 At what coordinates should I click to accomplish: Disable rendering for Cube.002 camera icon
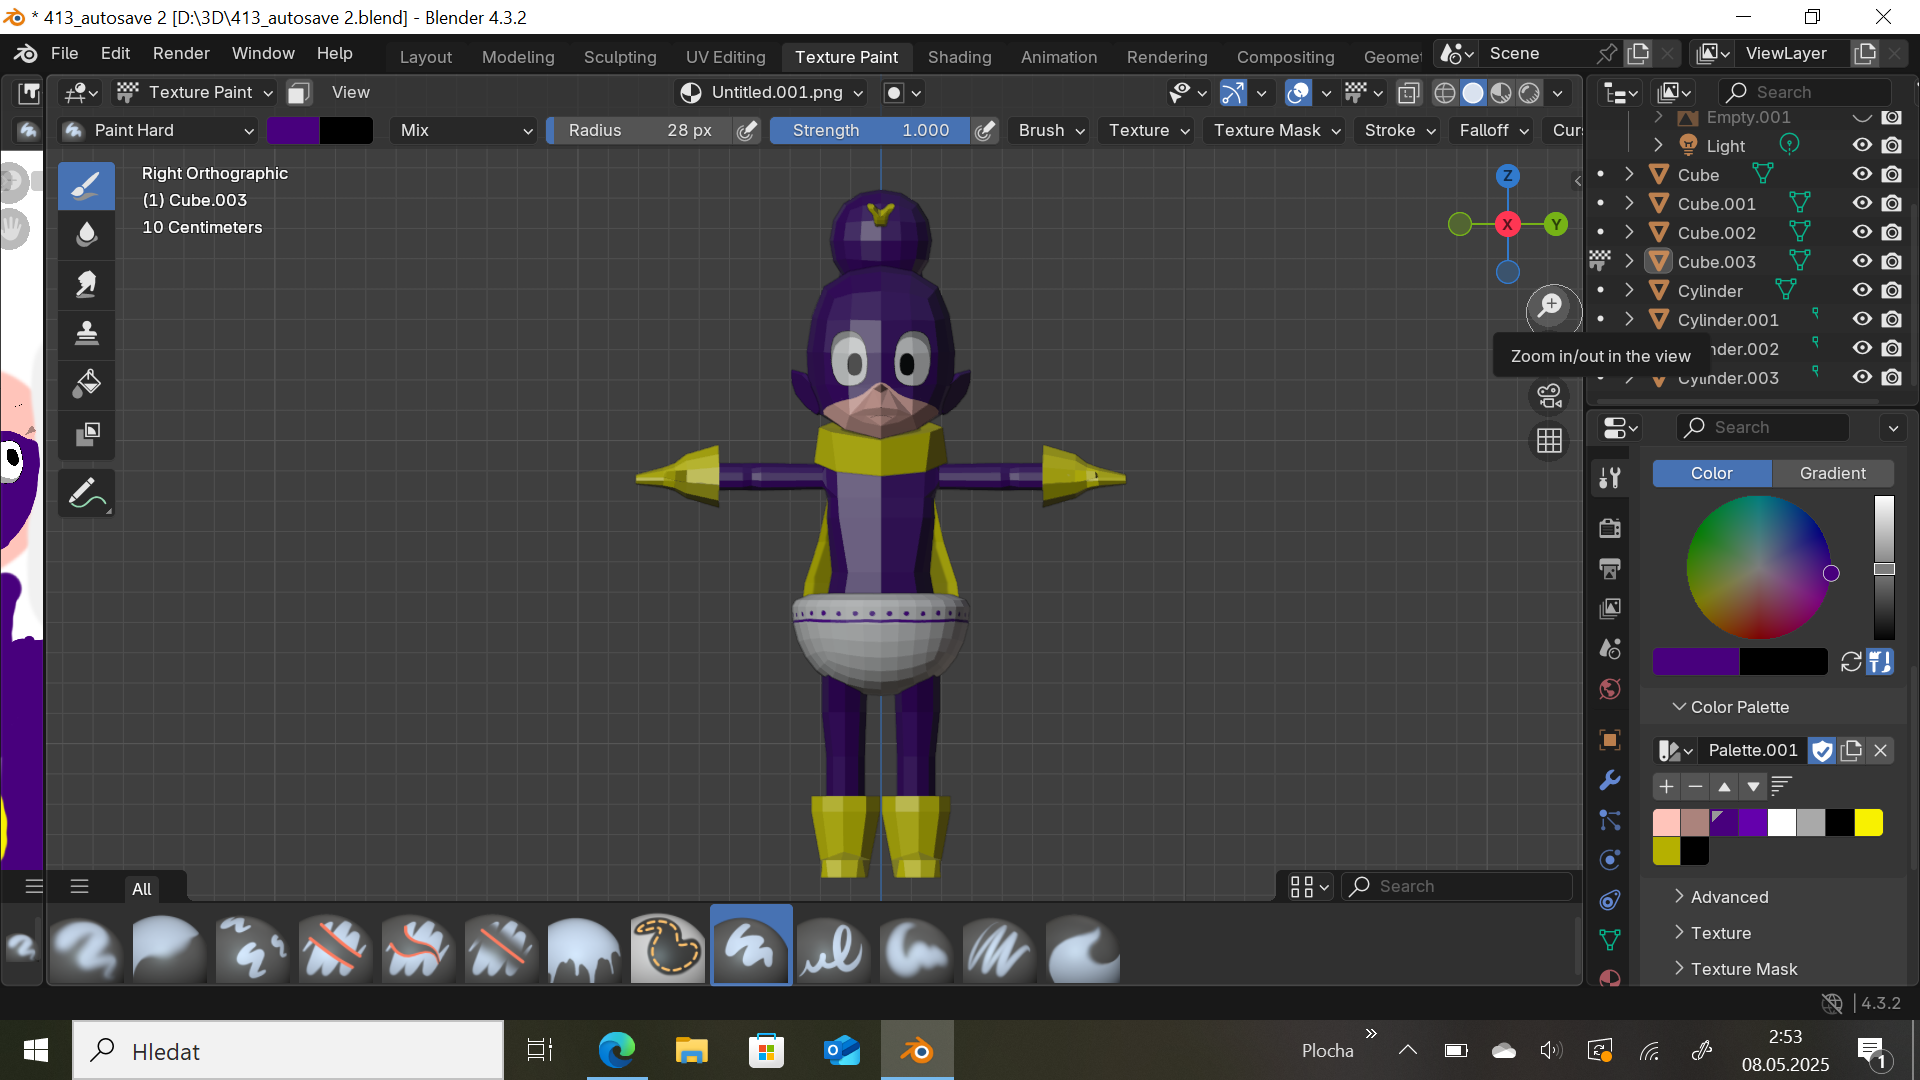click(x=1891, y=232)
